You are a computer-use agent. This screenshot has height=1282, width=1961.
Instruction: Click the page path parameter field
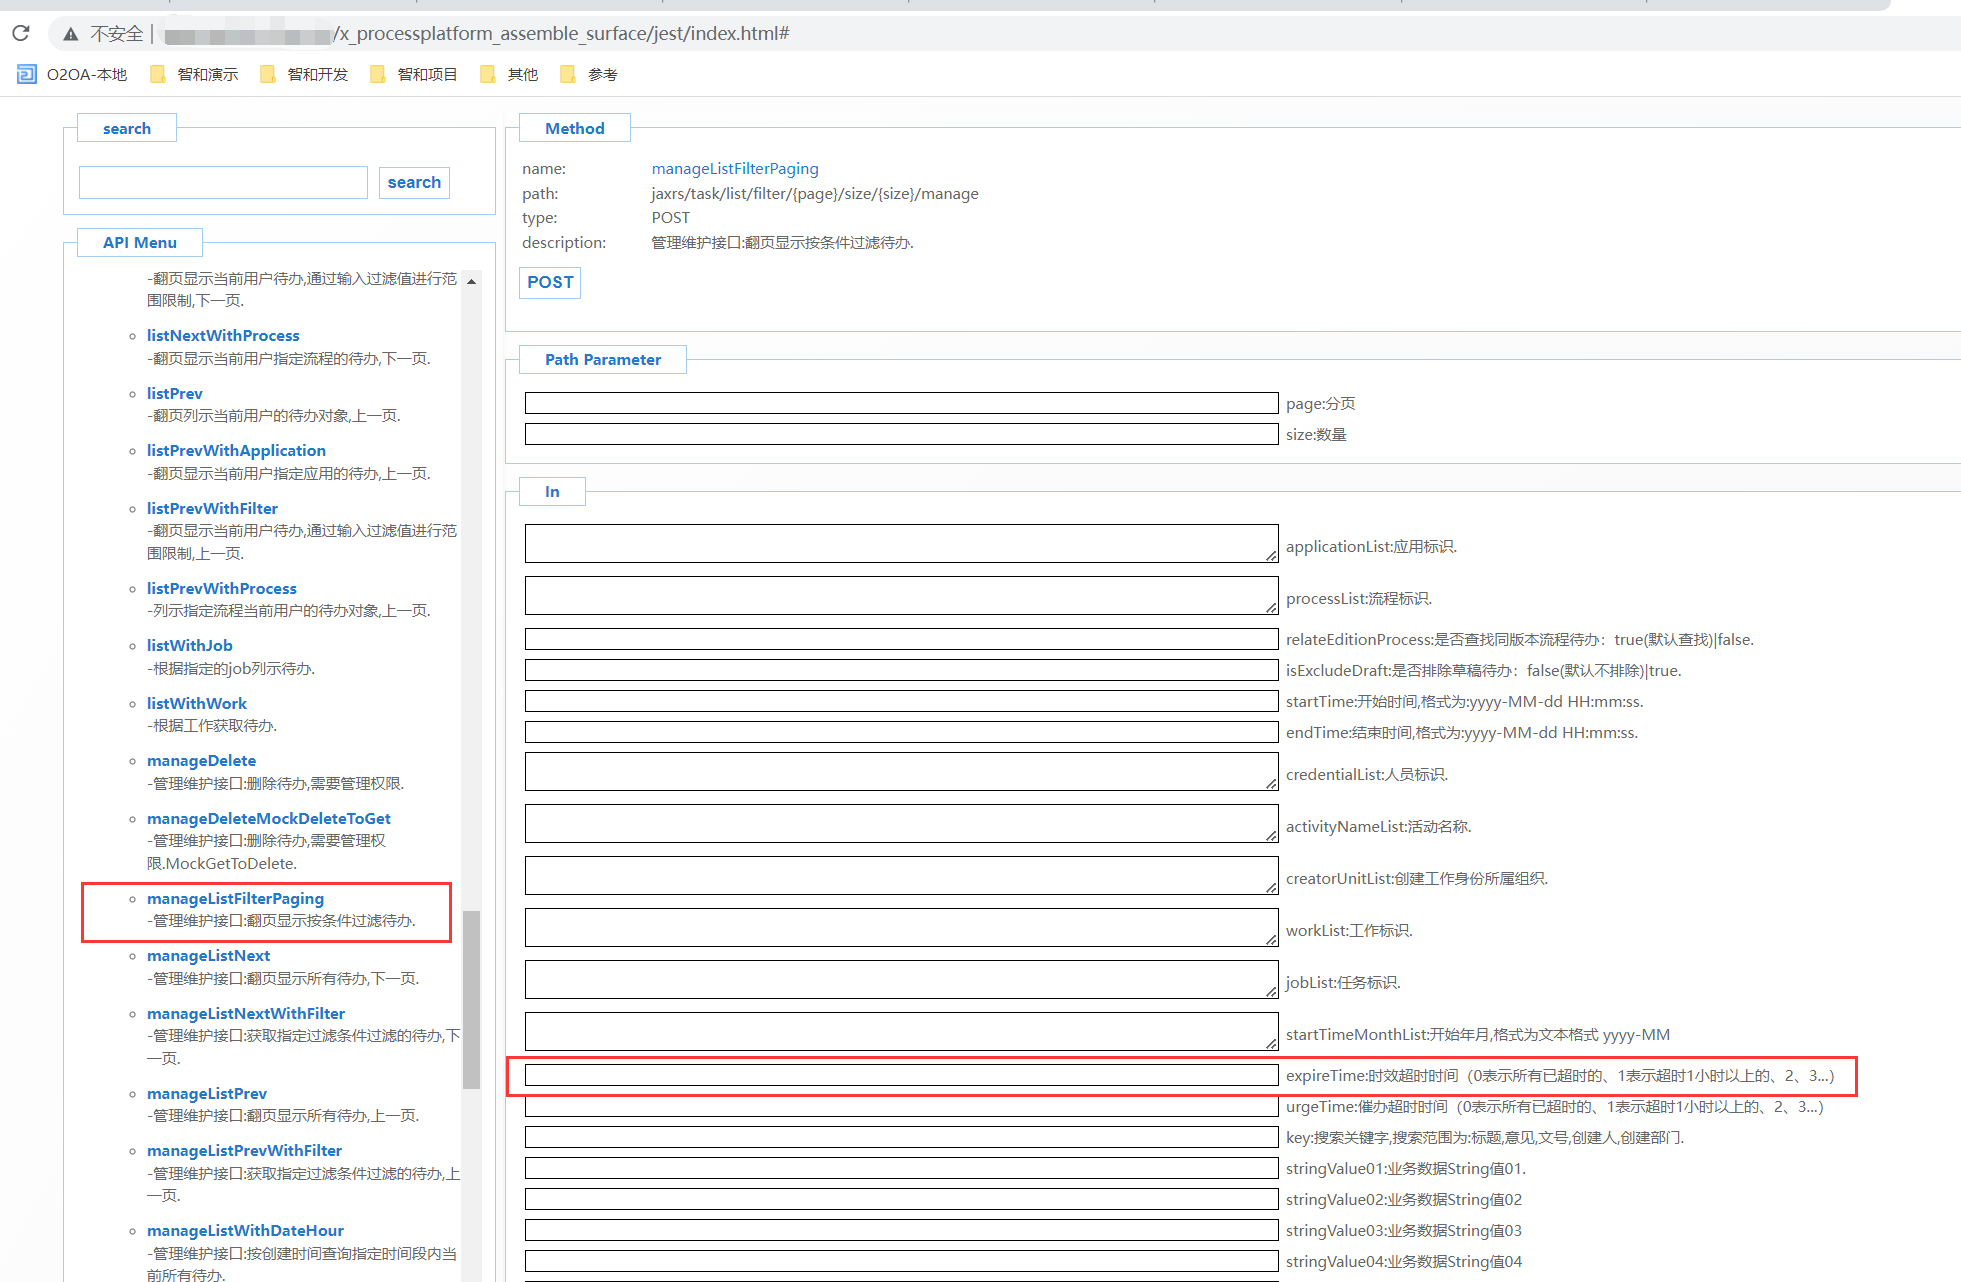(x=901, y=403)
